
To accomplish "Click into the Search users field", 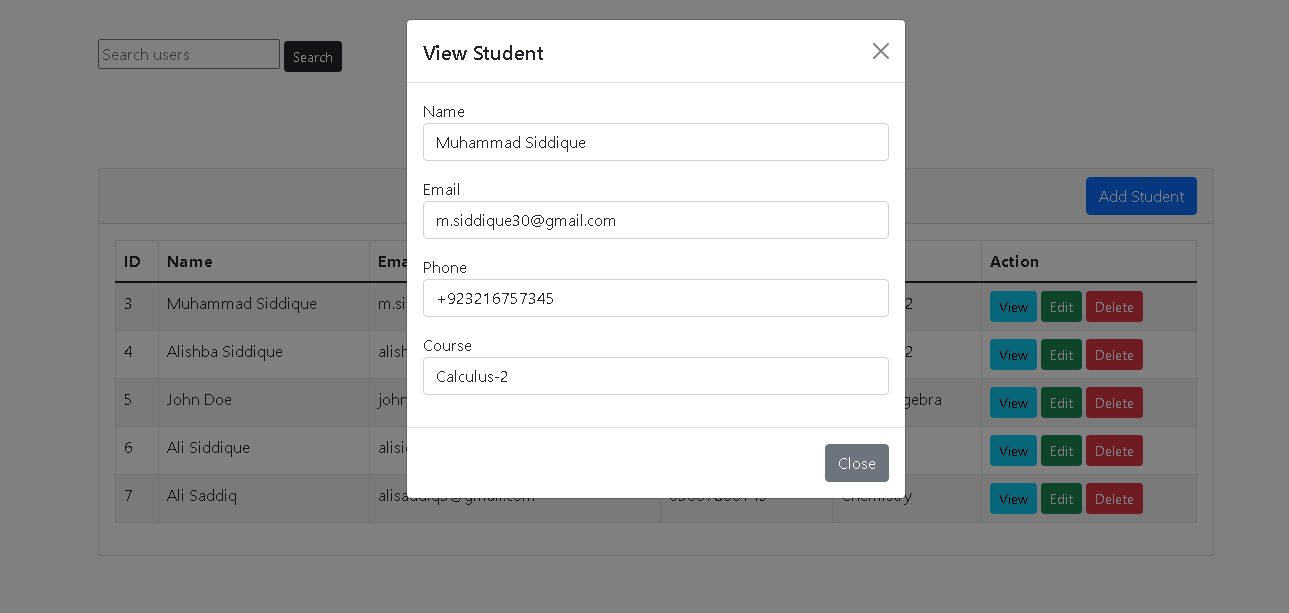I will (x=188, y=54).
